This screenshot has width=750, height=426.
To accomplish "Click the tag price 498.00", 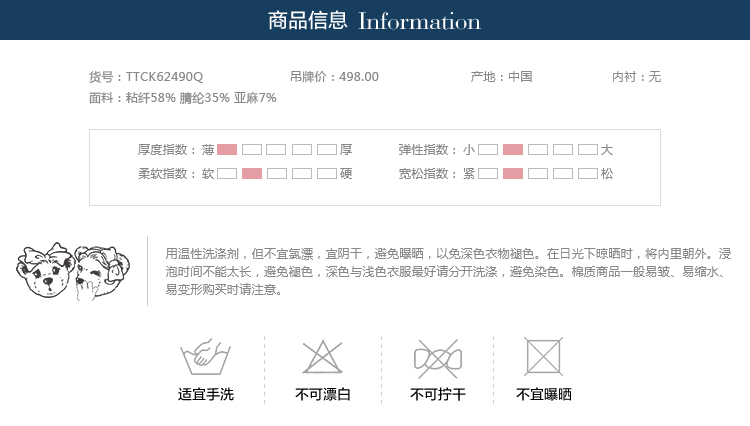I will click(x=359, y=76).
